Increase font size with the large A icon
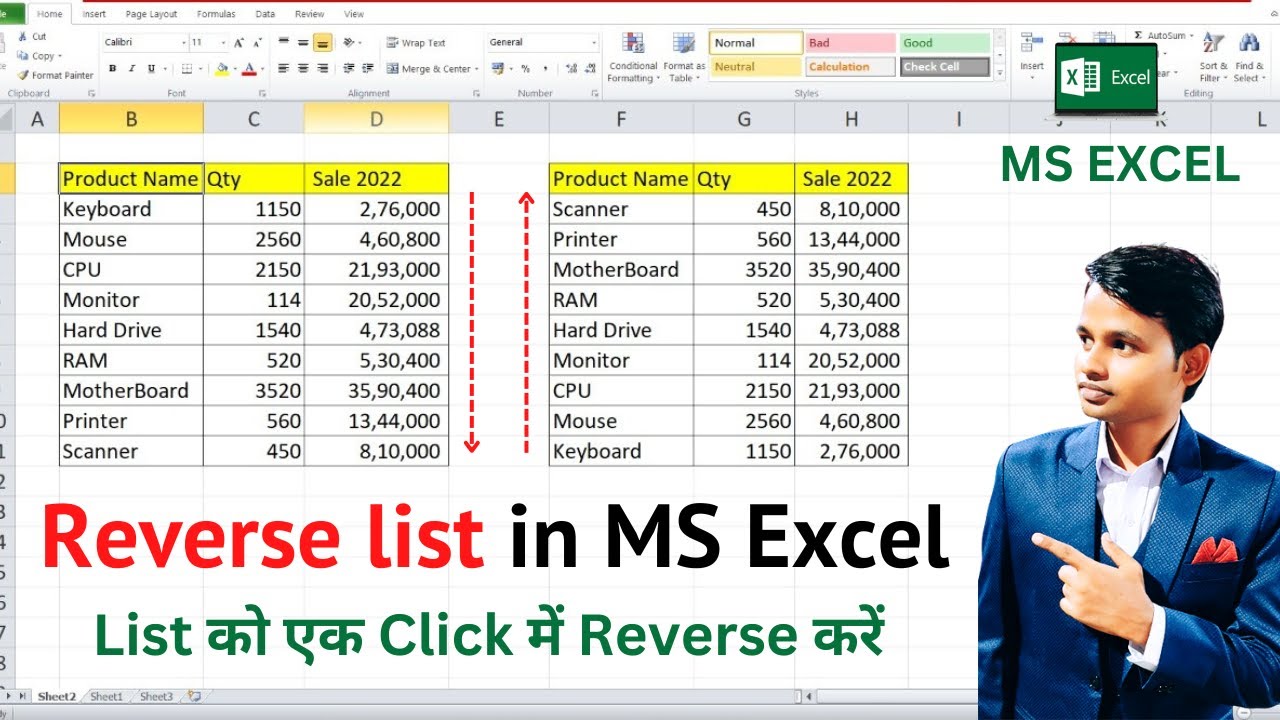This screenshot has height=720, width=1280. (x=238, y=43)
